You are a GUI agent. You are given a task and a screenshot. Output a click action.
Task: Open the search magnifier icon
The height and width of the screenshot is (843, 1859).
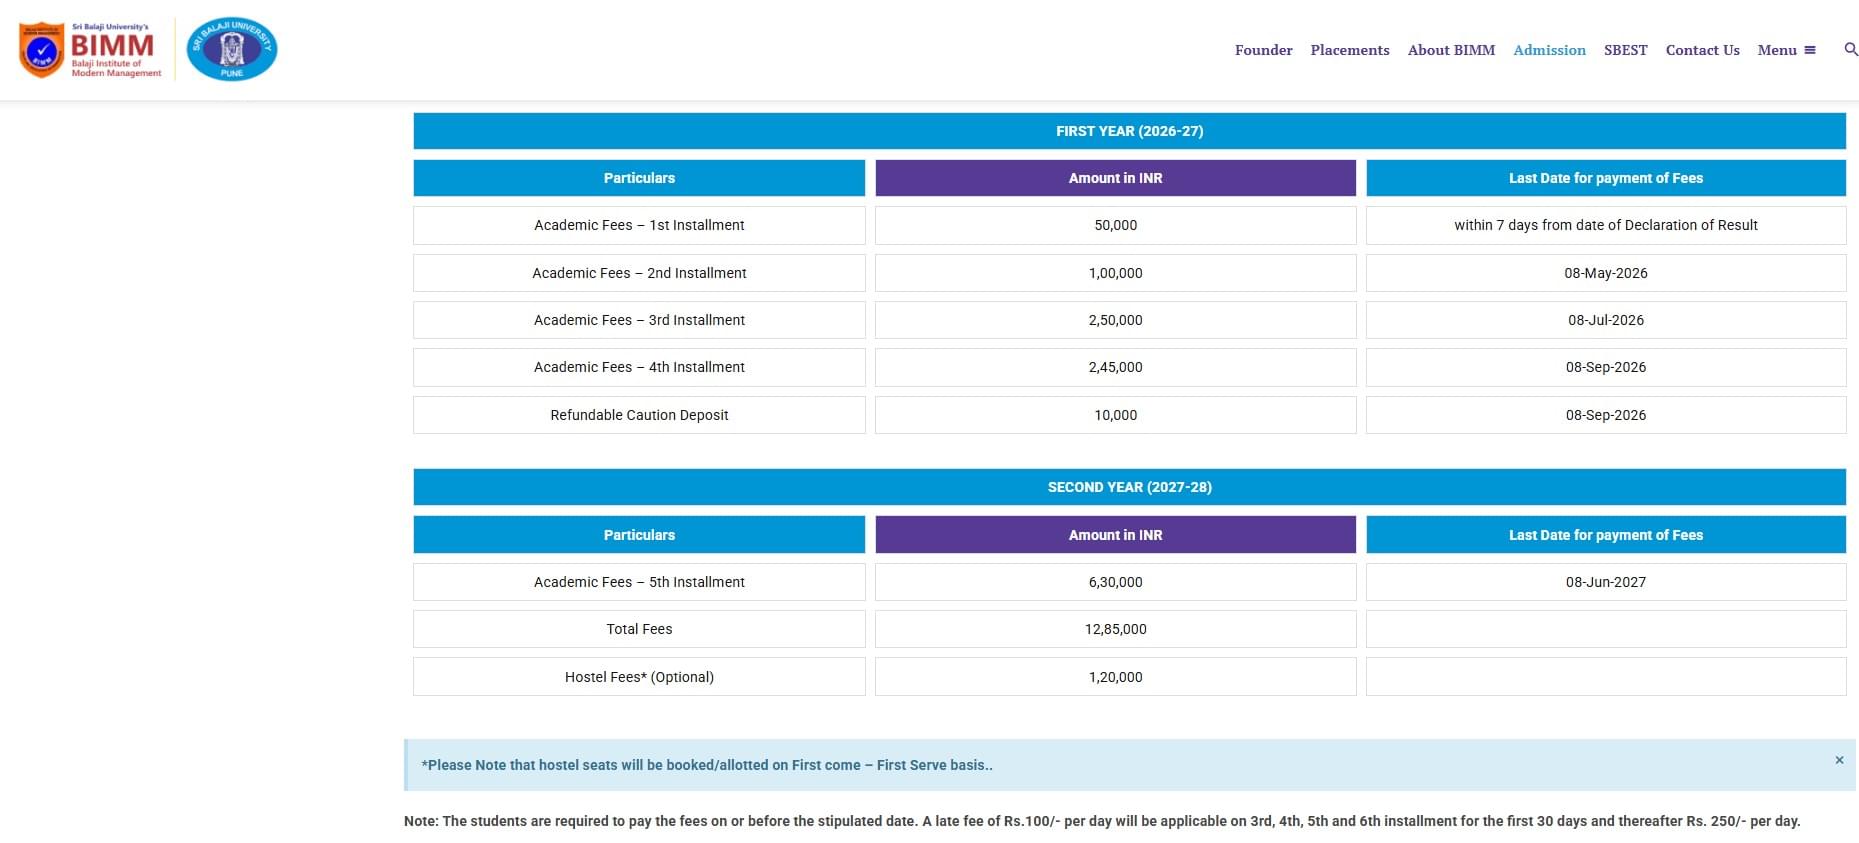tap(1850, 49)
